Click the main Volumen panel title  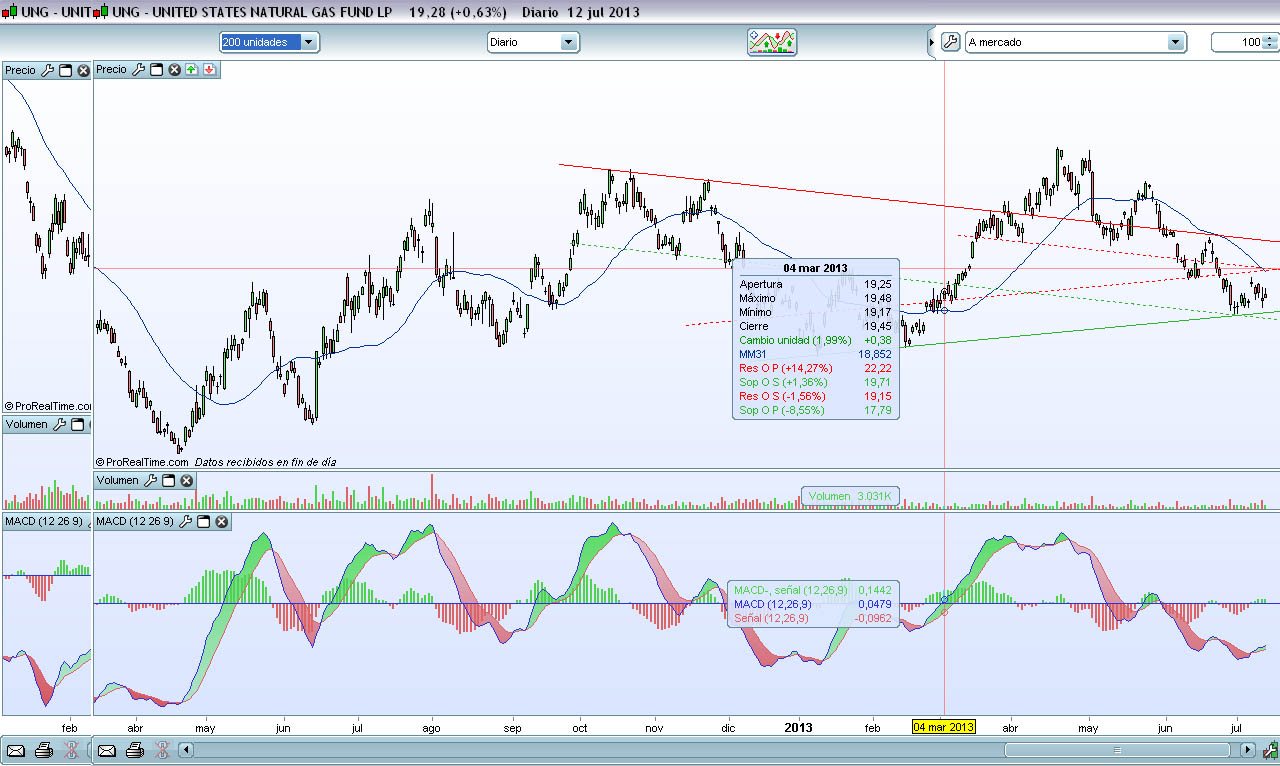point(118,481)
